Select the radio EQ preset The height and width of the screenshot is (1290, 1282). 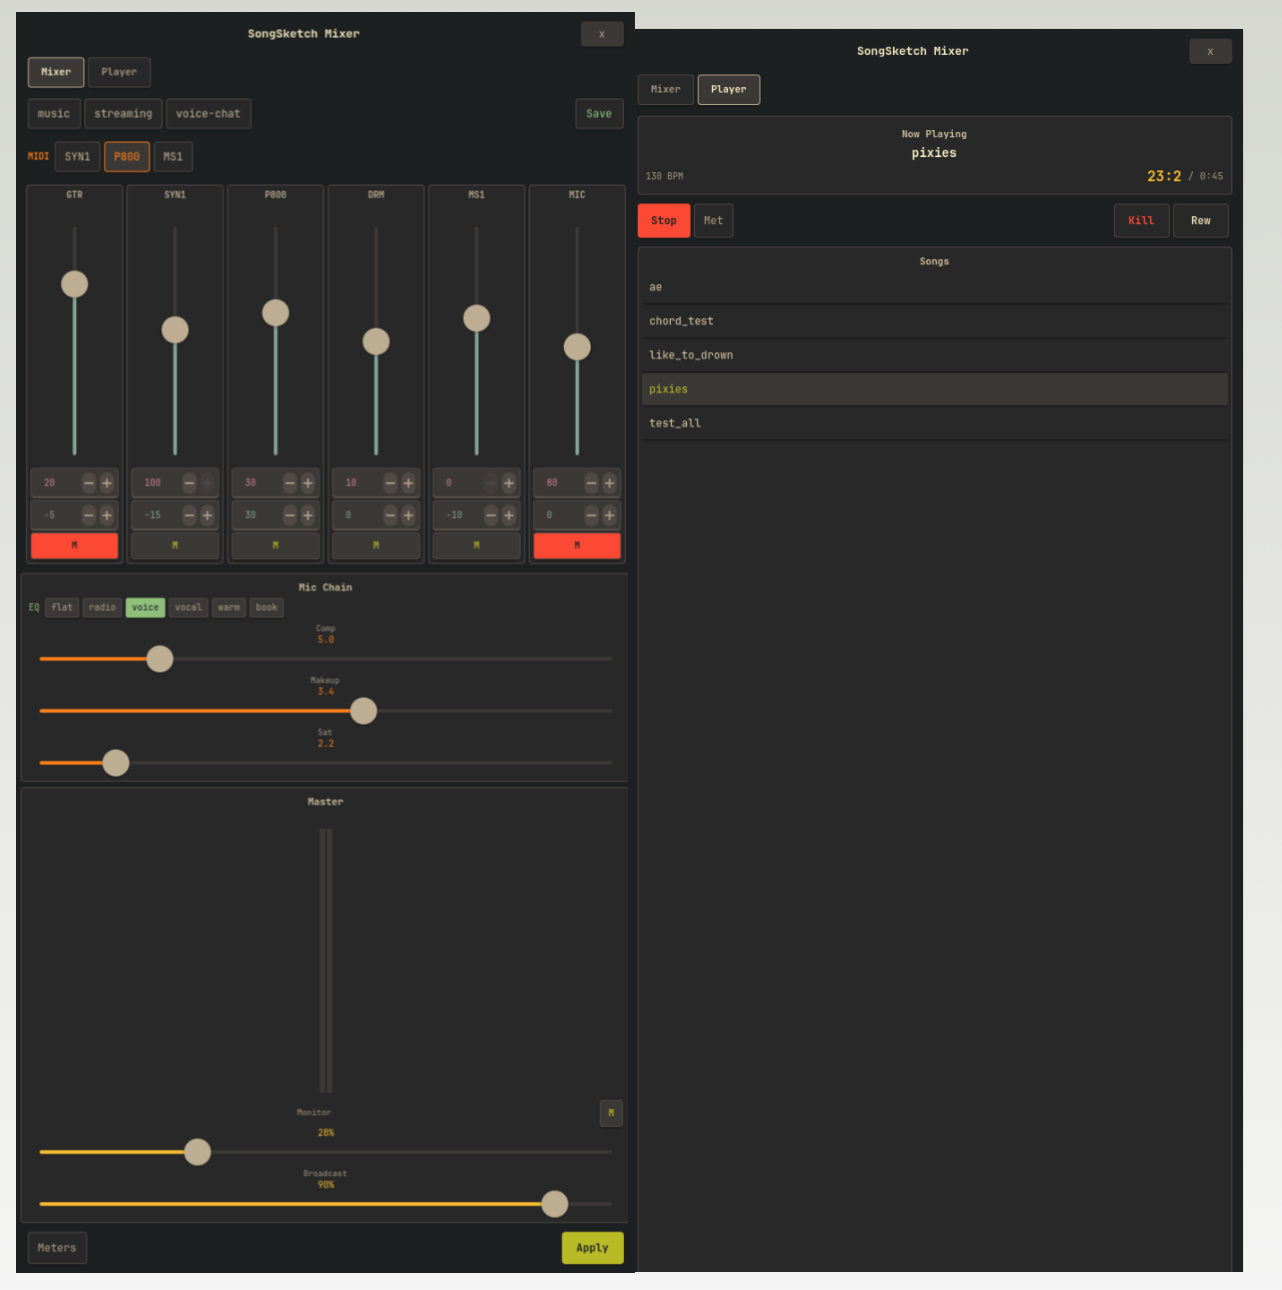(x=102, y=608)
